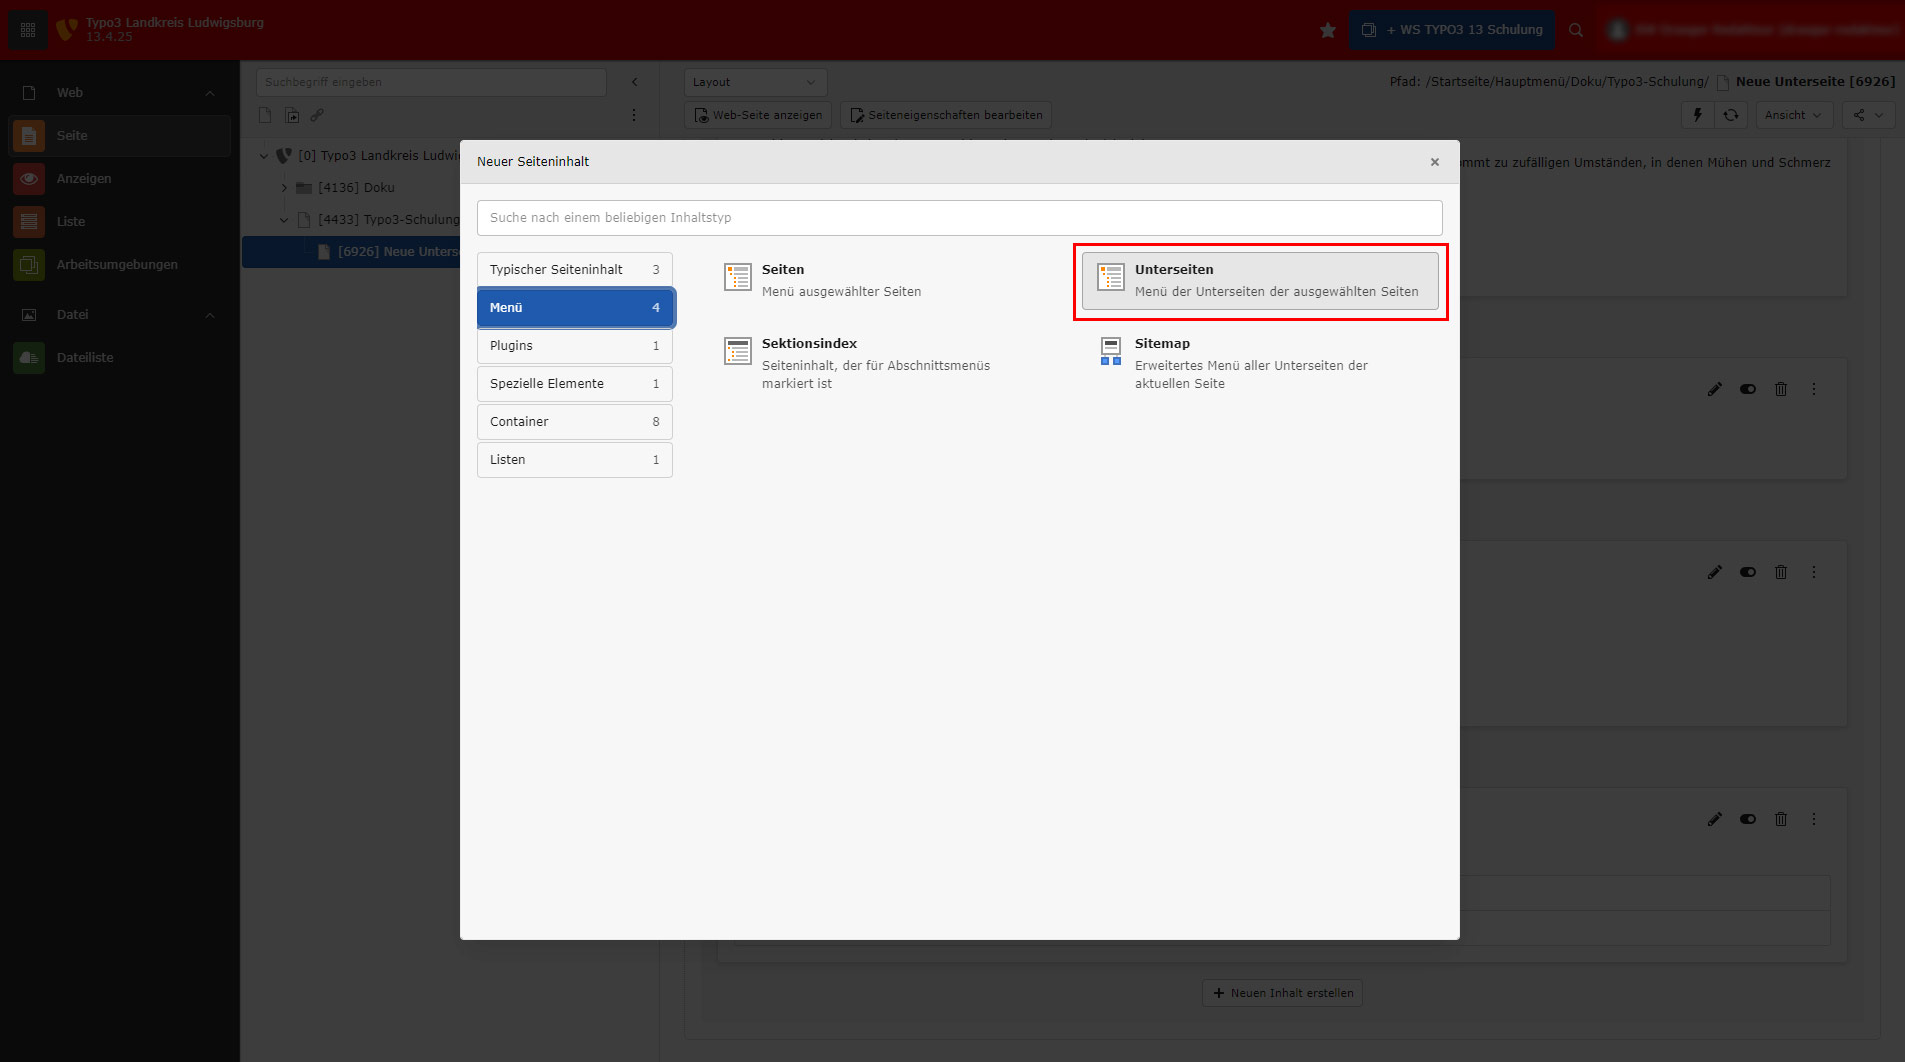The width and height of the screenshot is (1905, 1062).
Task: Toggle visibility of the second content element
Action: click(x=1747, y=572)
